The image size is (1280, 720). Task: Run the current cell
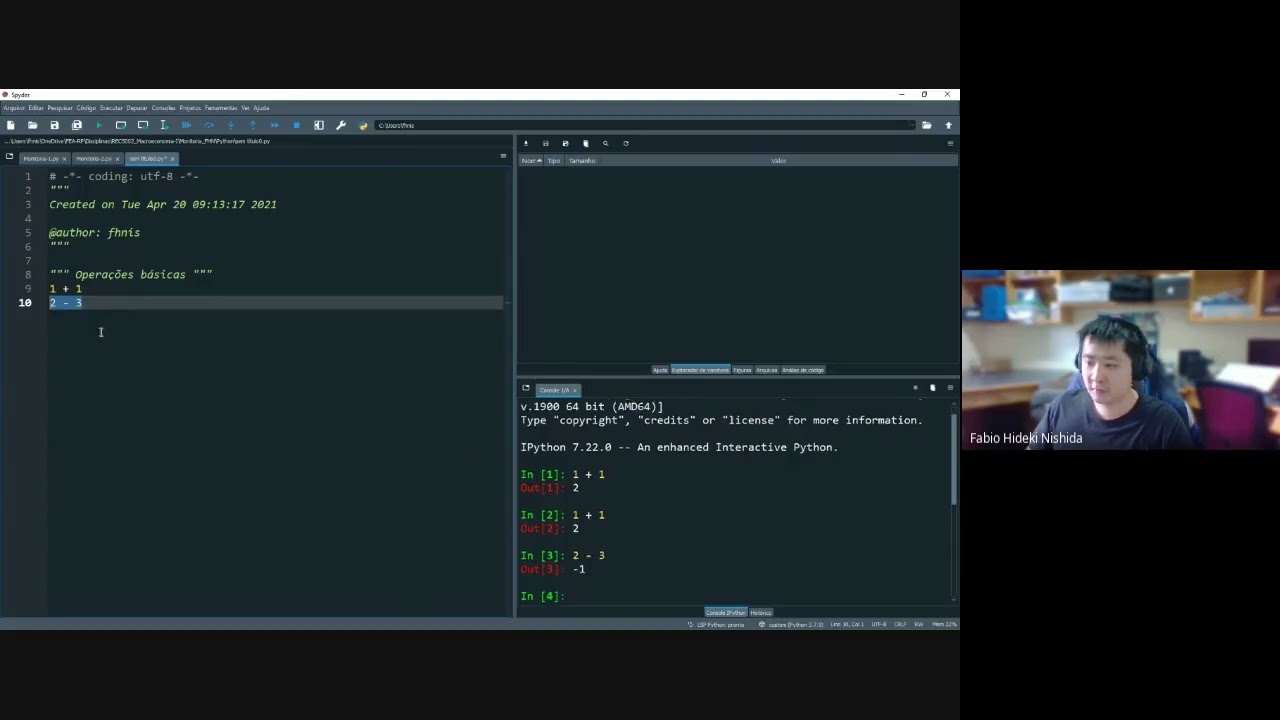click(x=121, y=125)
